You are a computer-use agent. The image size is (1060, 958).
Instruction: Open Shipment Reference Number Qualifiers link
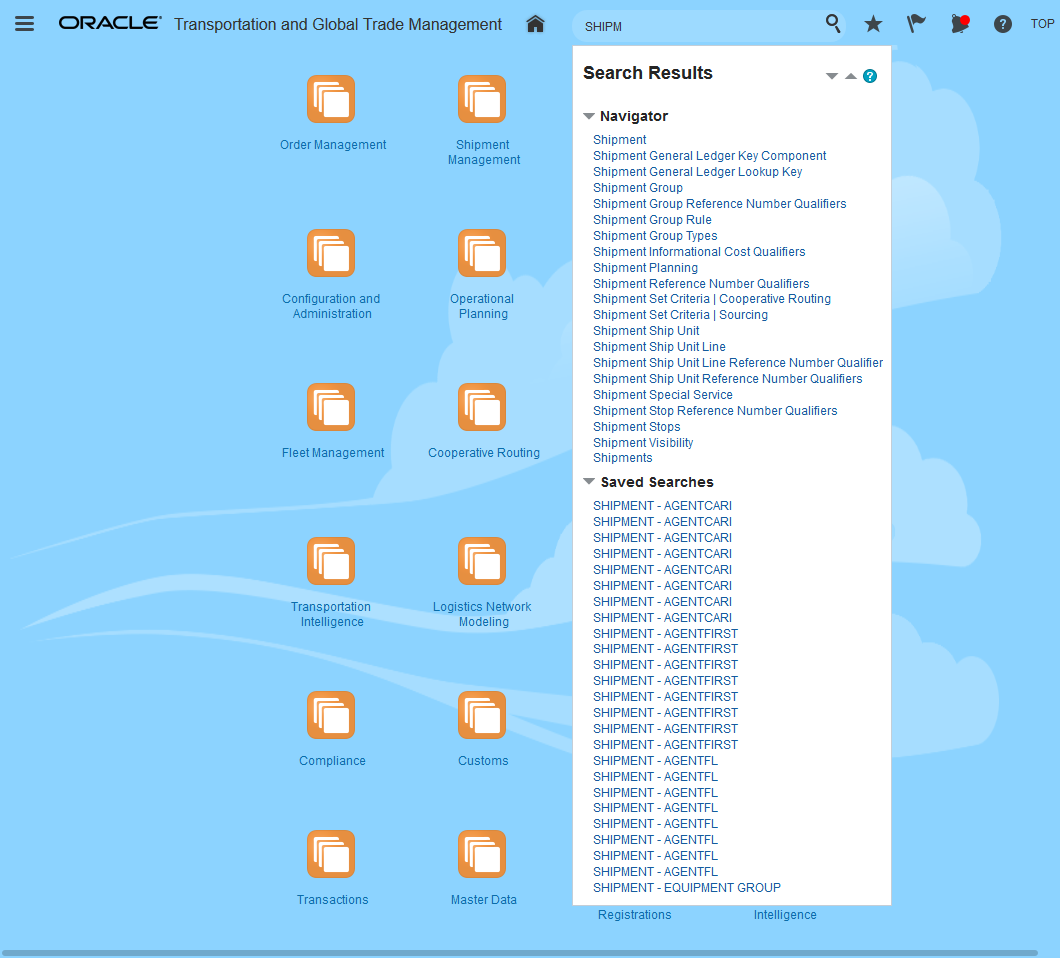pyautogui.click(x=700, y=283)
